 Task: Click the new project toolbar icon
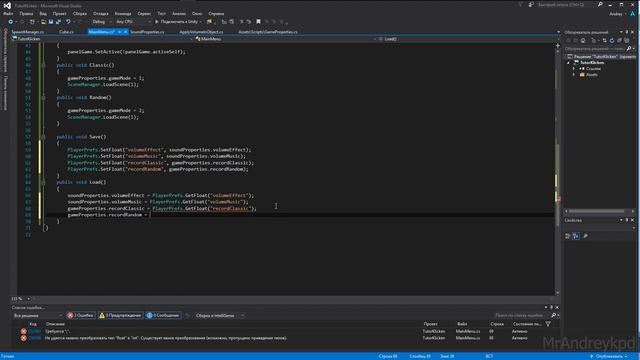[x=32, y=22]
